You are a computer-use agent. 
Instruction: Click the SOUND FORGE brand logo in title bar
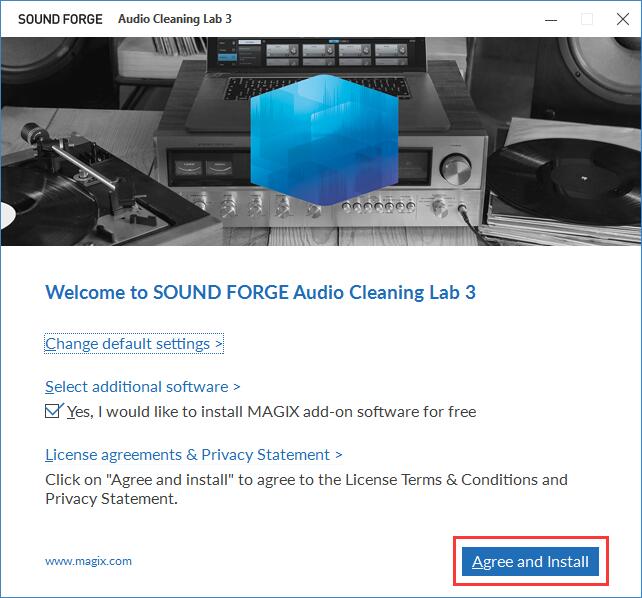60,19
